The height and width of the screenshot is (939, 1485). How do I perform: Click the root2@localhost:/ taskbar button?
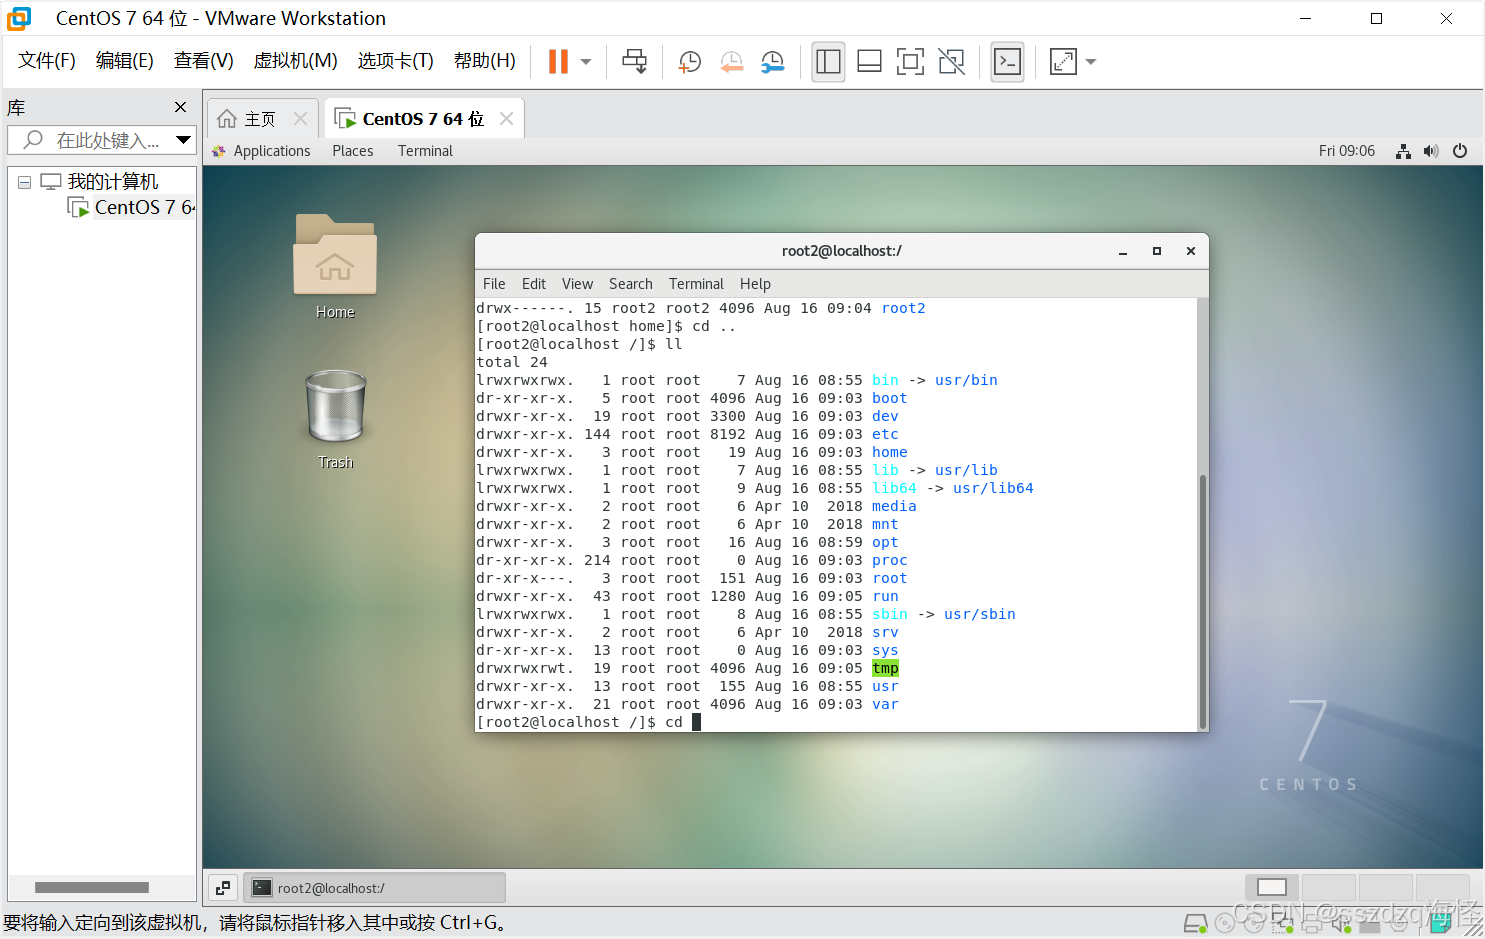[x=375, y=888]
